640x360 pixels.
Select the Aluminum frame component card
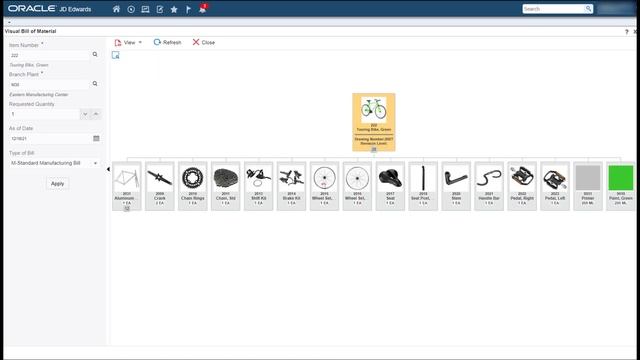click(127, 186)
